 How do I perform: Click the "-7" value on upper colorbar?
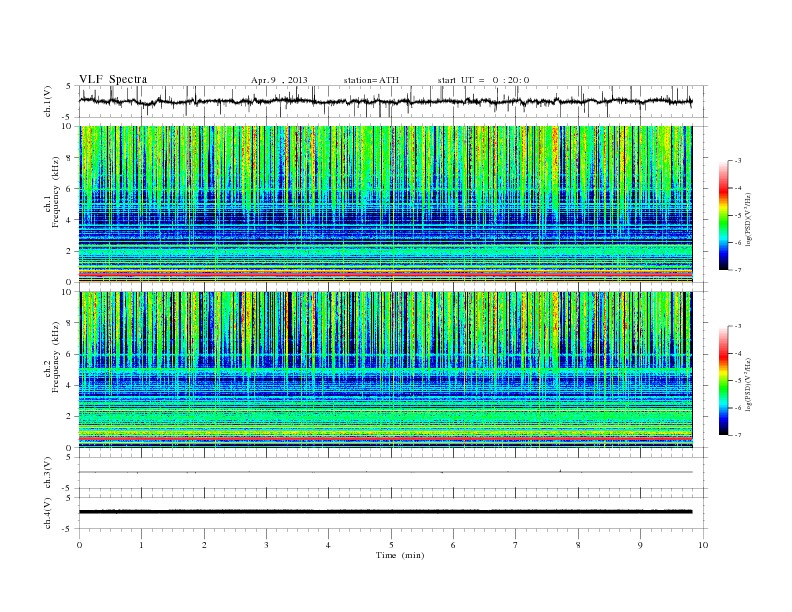[737, 270]
